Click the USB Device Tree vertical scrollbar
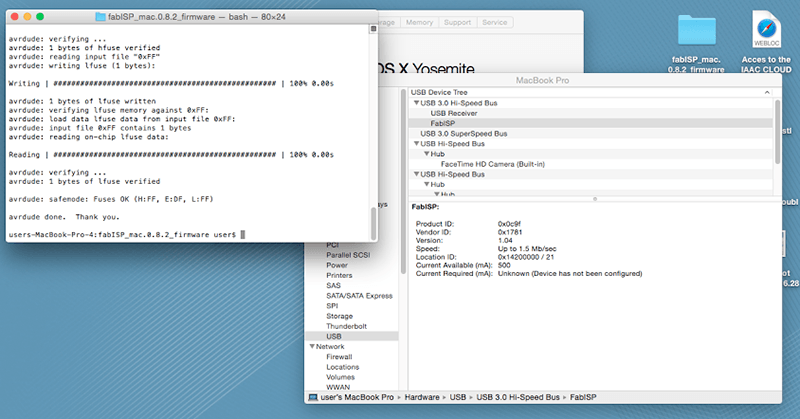Screen dimensions: 800x419 pos(778,132)
